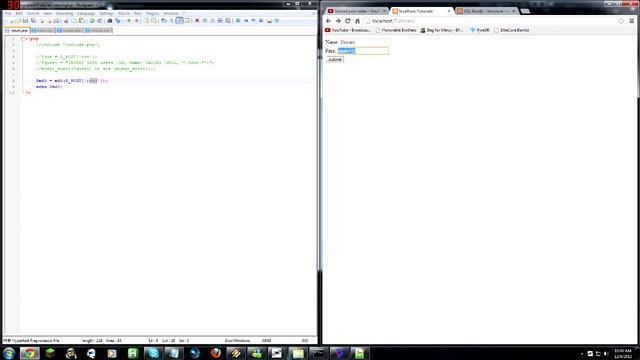Open the Chrome menu button
This screenshot has width=640, height=360.
point(631,21)
